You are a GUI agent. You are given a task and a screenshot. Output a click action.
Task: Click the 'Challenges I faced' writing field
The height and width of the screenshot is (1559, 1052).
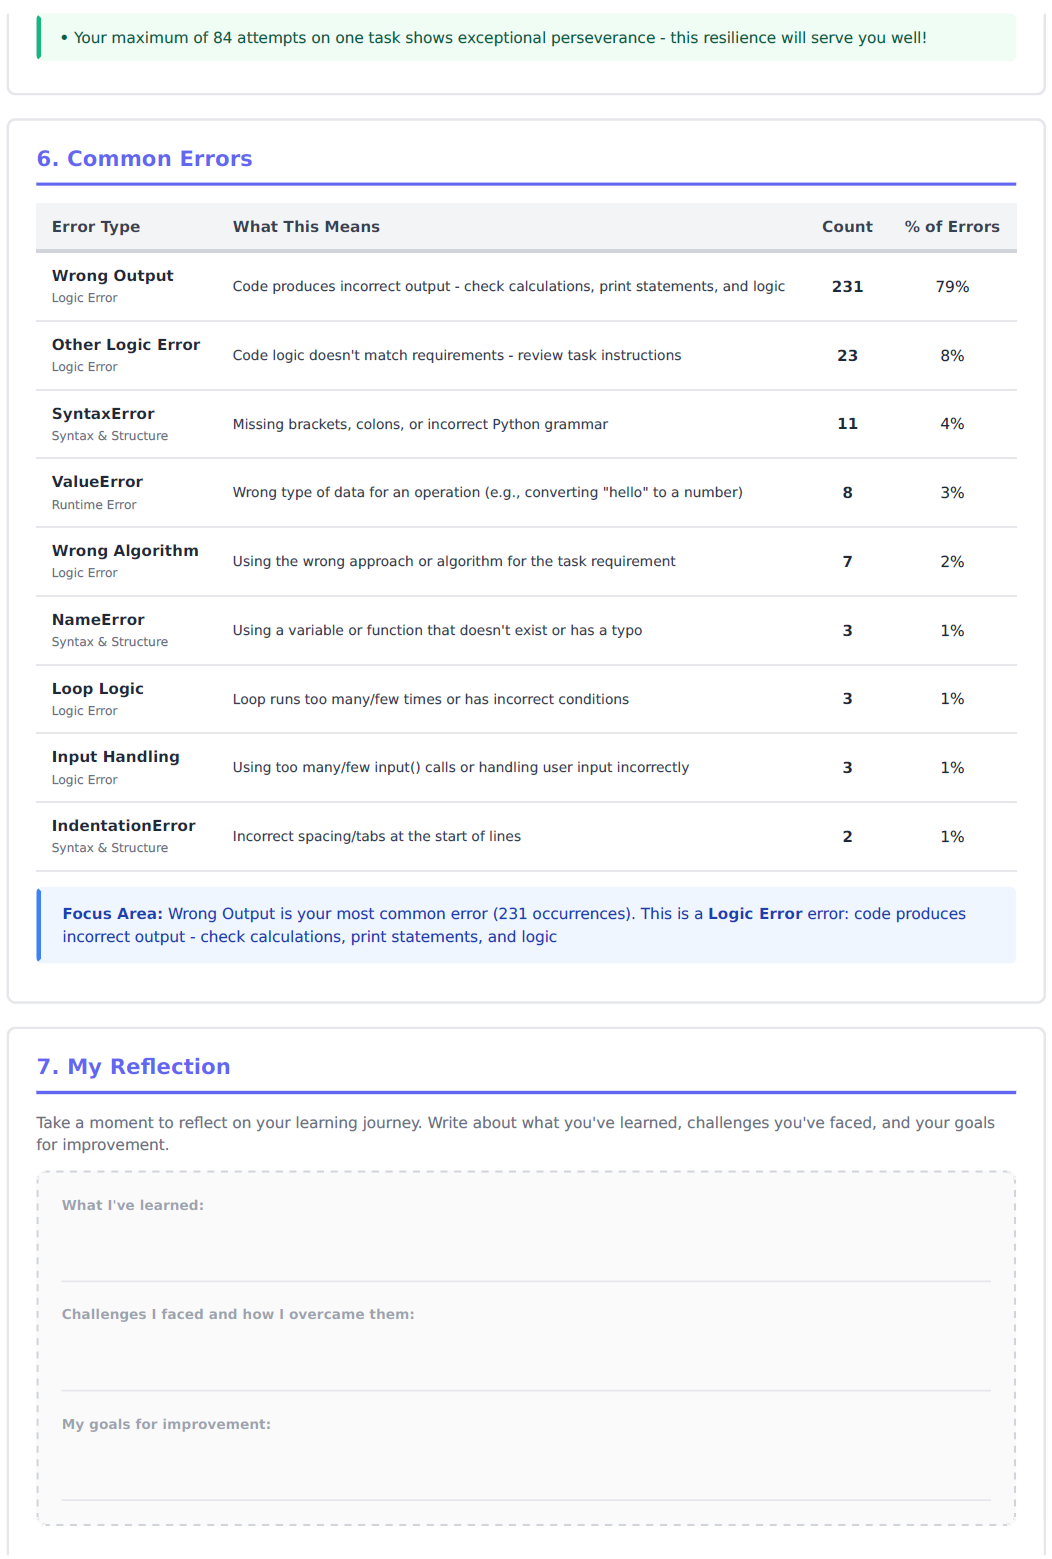pos(526,1358)
